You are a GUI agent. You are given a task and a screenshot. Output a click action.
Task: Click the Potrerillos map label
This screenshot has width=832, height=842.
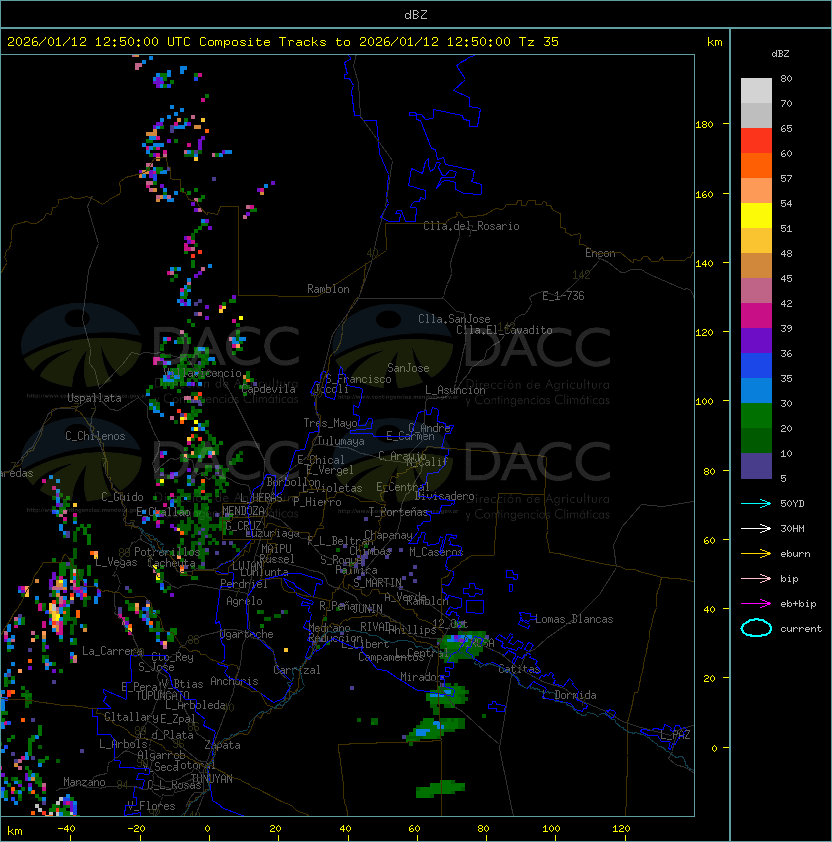click(167, 552)
